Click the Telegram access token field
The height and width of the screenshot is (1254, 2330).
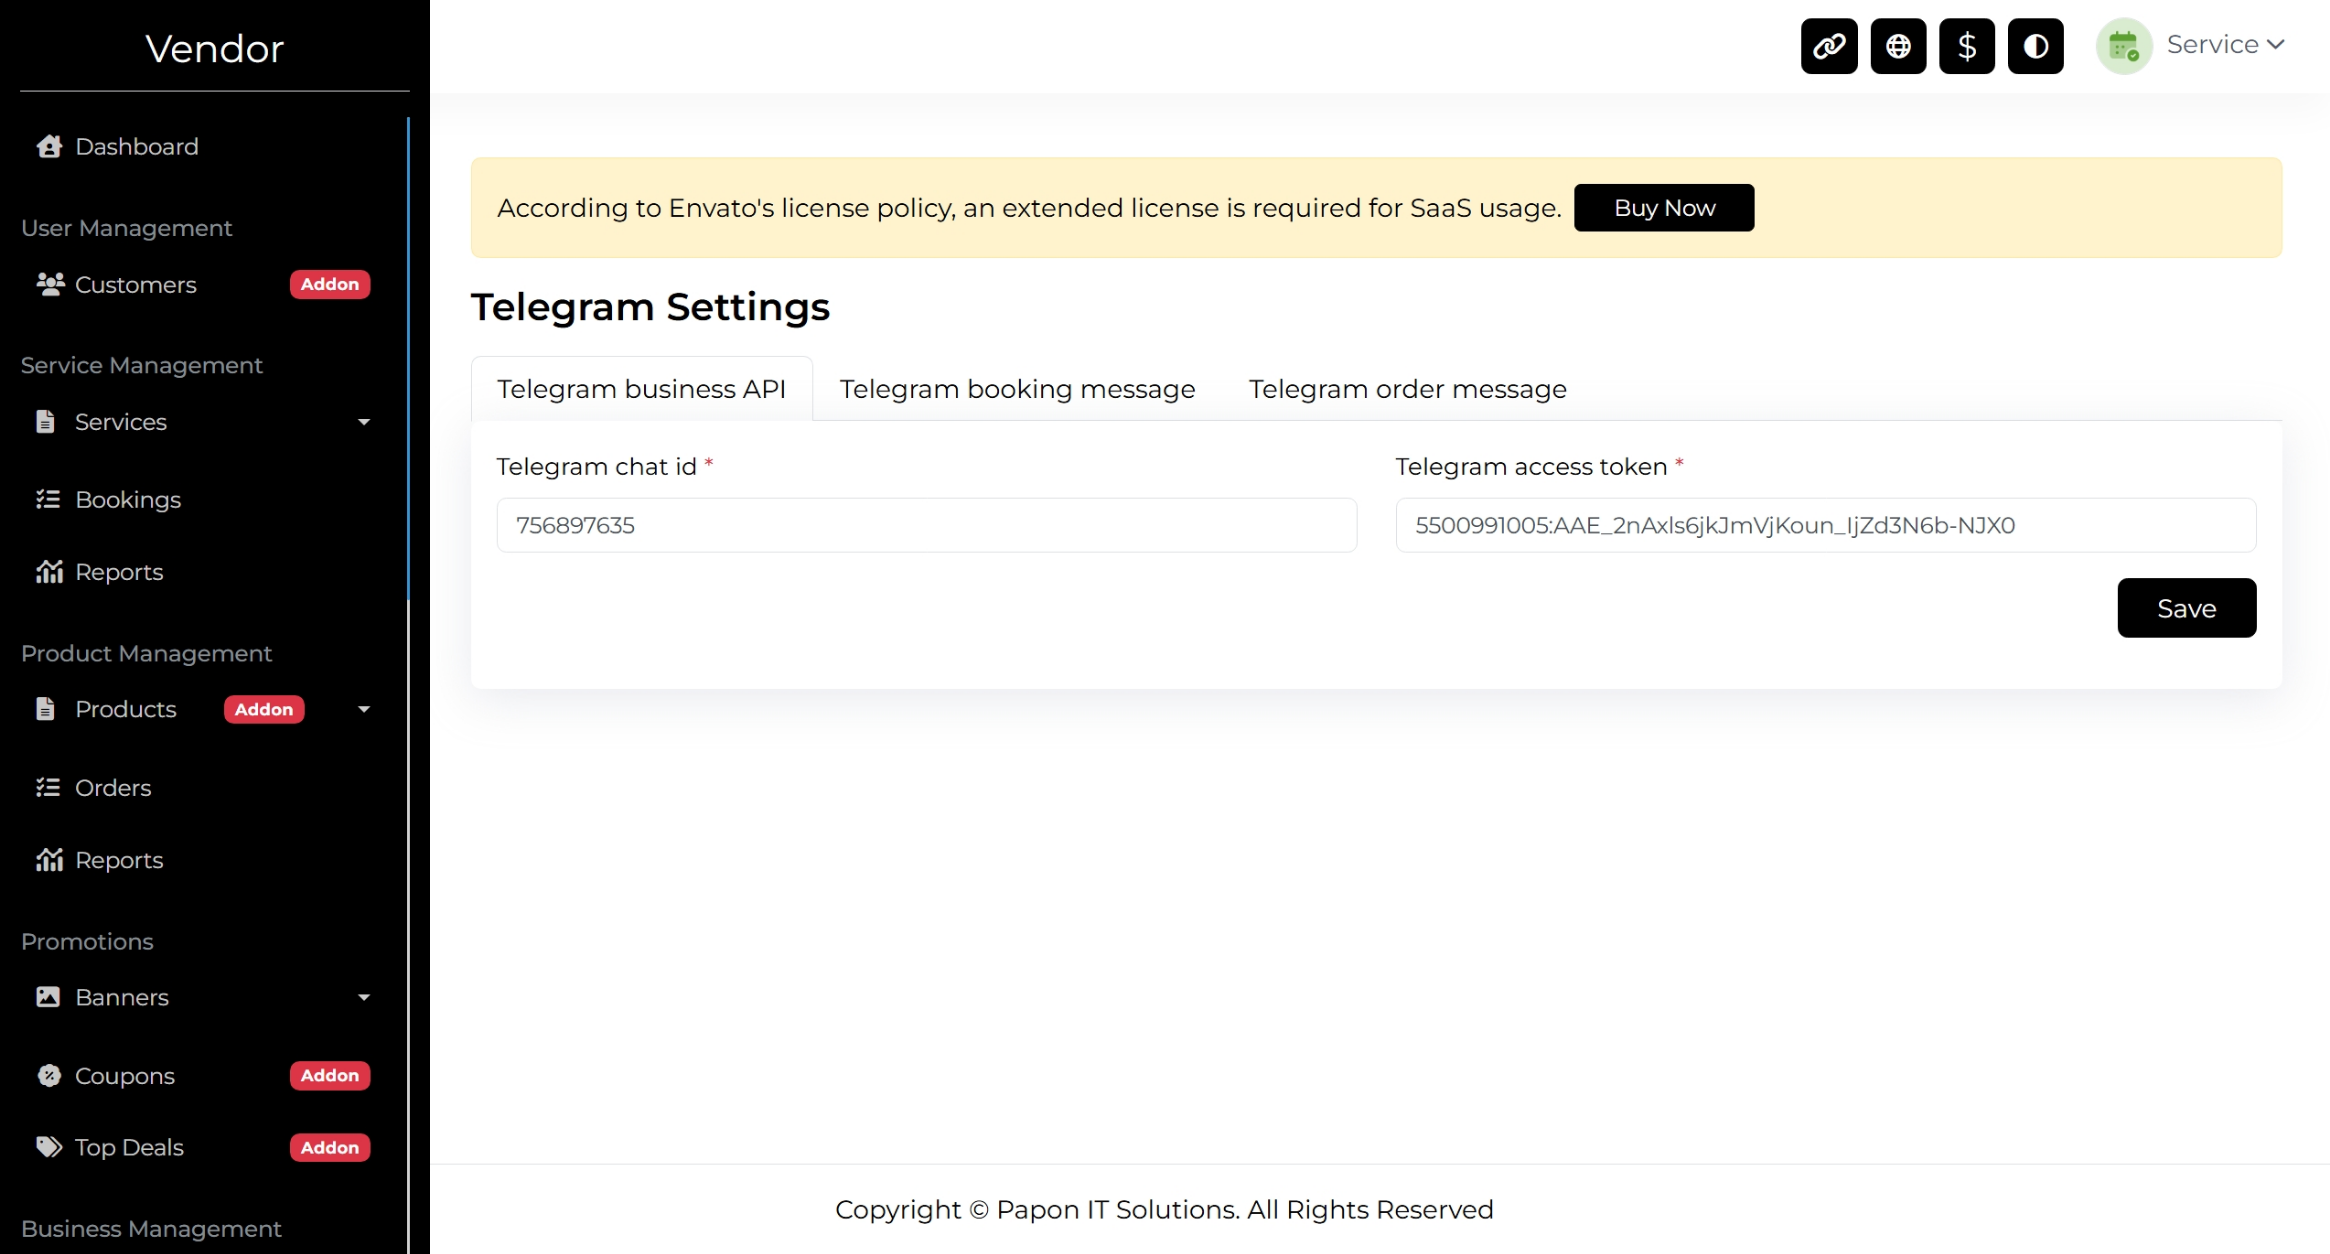[1824, 525]
